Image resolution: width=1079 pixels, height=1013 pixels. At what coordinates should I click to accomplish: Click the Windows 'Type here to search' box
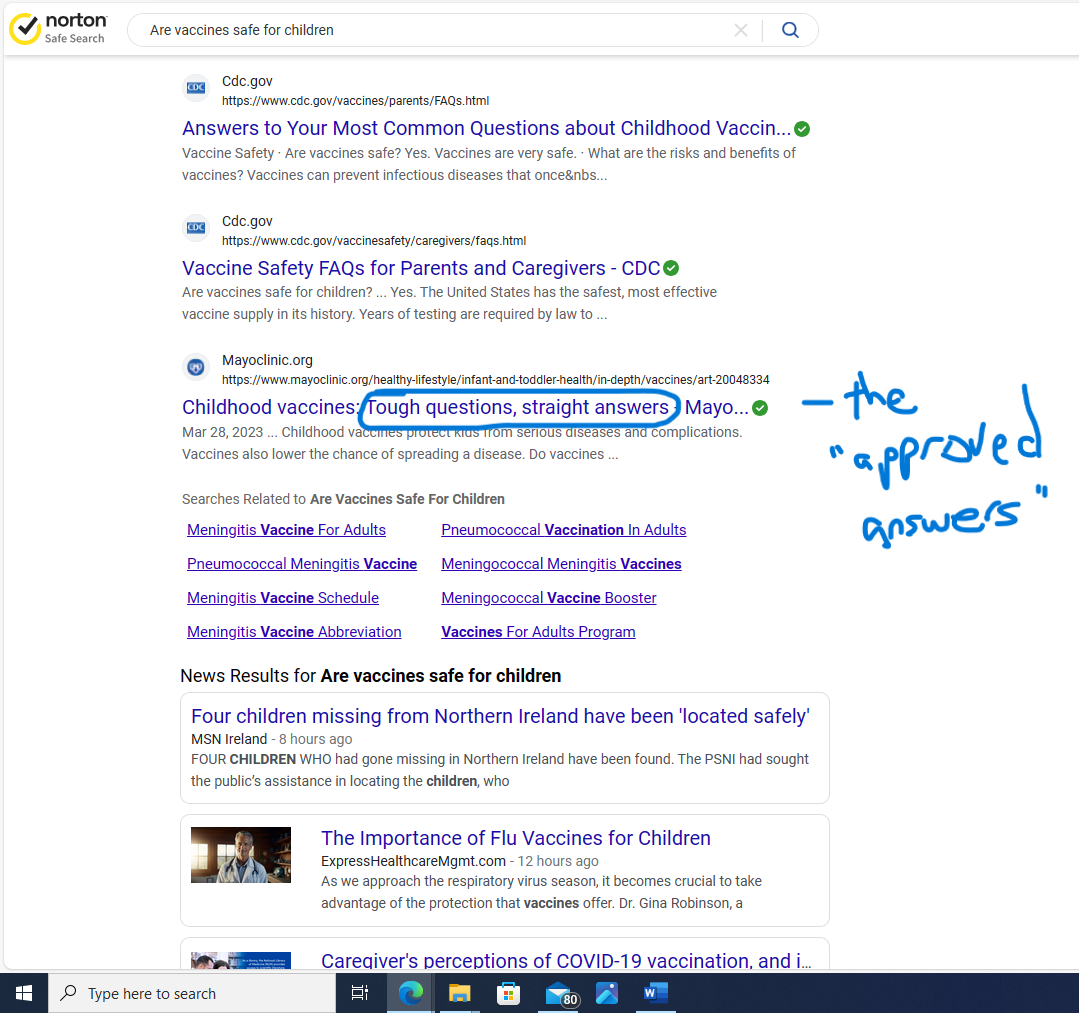point(192,993)
